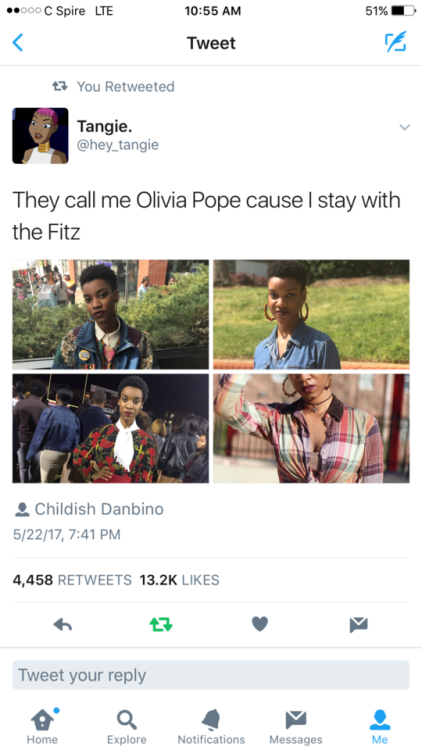422x750 pixels.
Task: Open the compose tweet quill icon
Action: pos(396,42)
